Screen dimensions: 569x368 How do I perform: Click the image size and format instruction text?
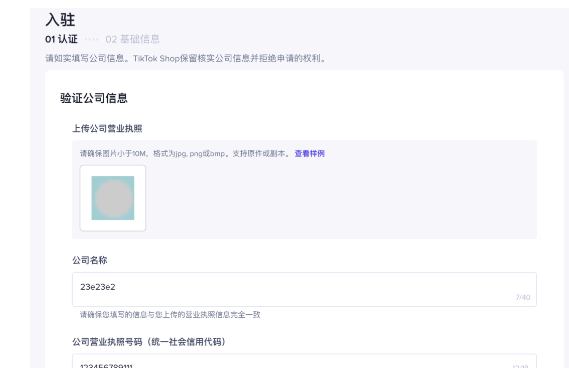click(x=184, y=154)
